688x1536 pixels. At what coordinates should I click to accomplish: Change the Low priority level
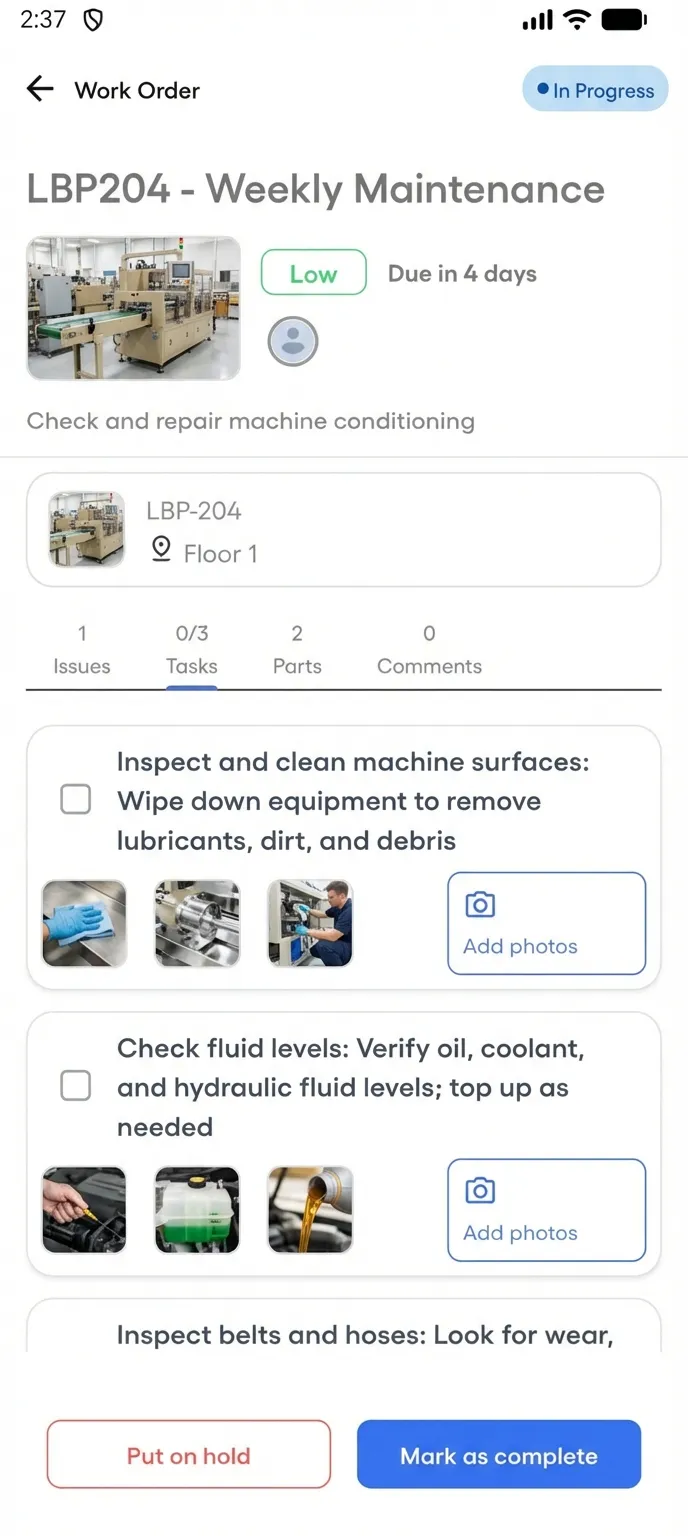pyautogui.click(x=312, y=272)
